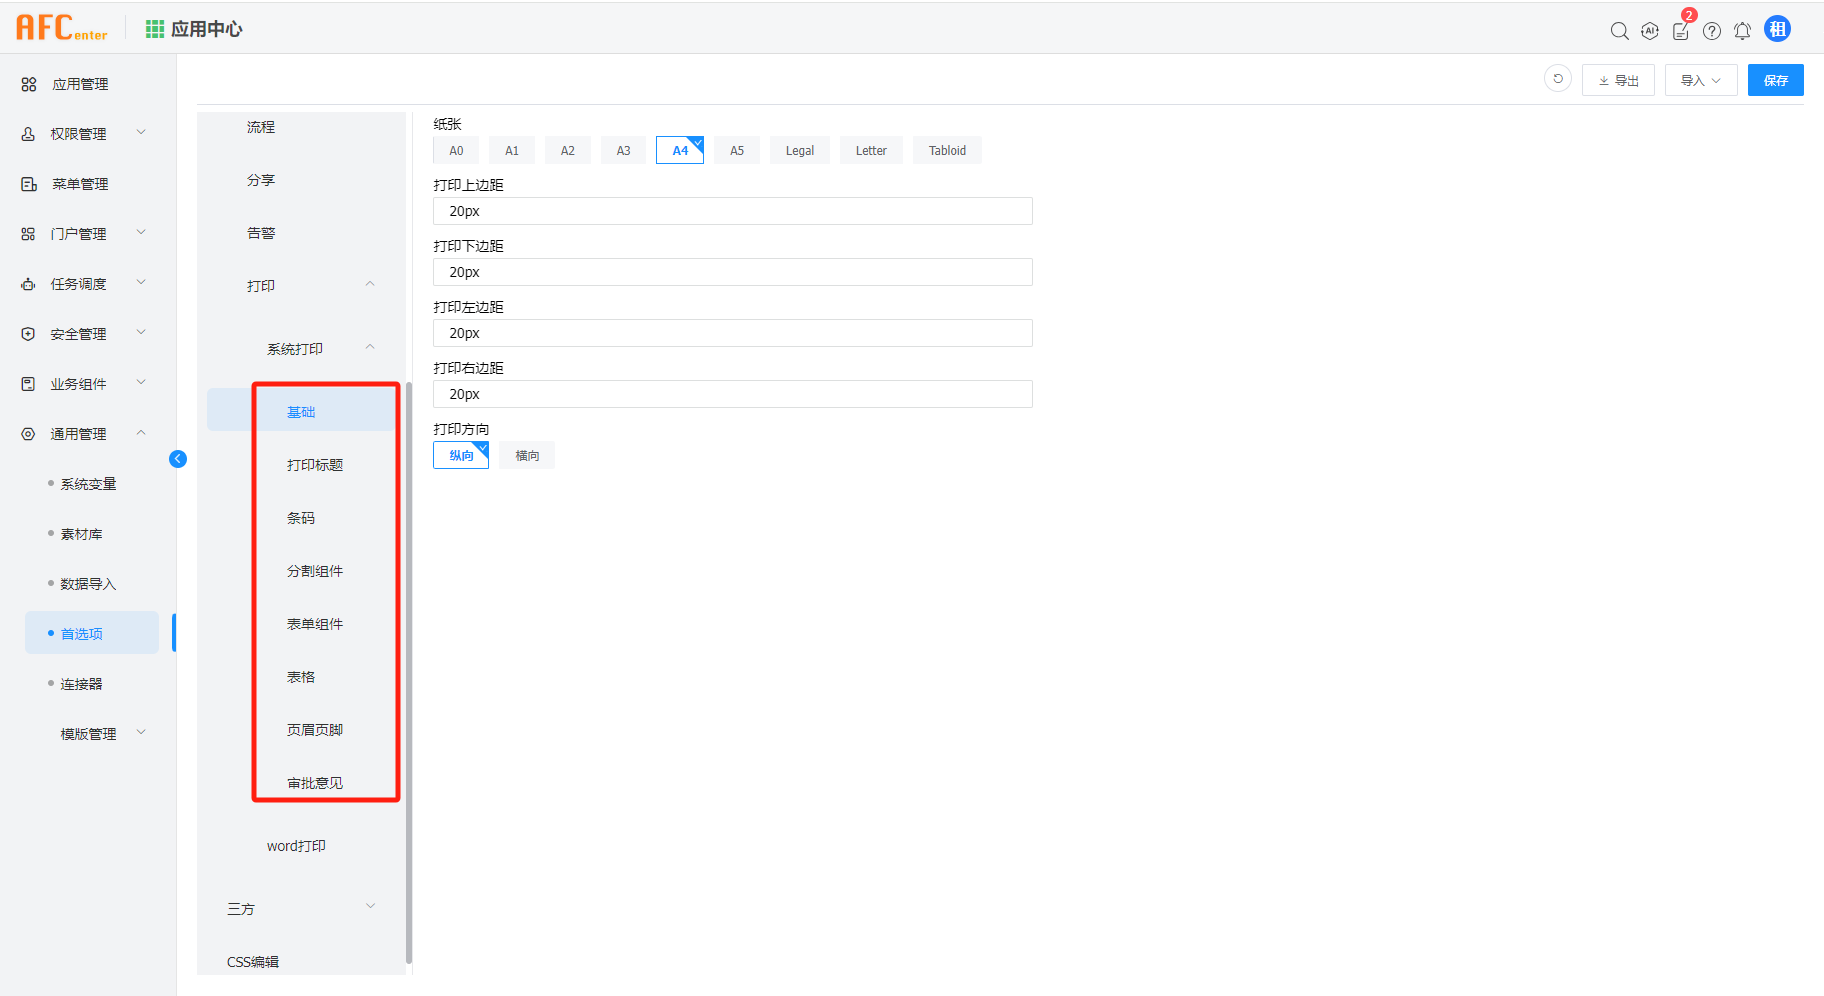Open the task notes icon with badge
The height and width of the screenshot is (996, 1824).
click(x=1681, y=31)
